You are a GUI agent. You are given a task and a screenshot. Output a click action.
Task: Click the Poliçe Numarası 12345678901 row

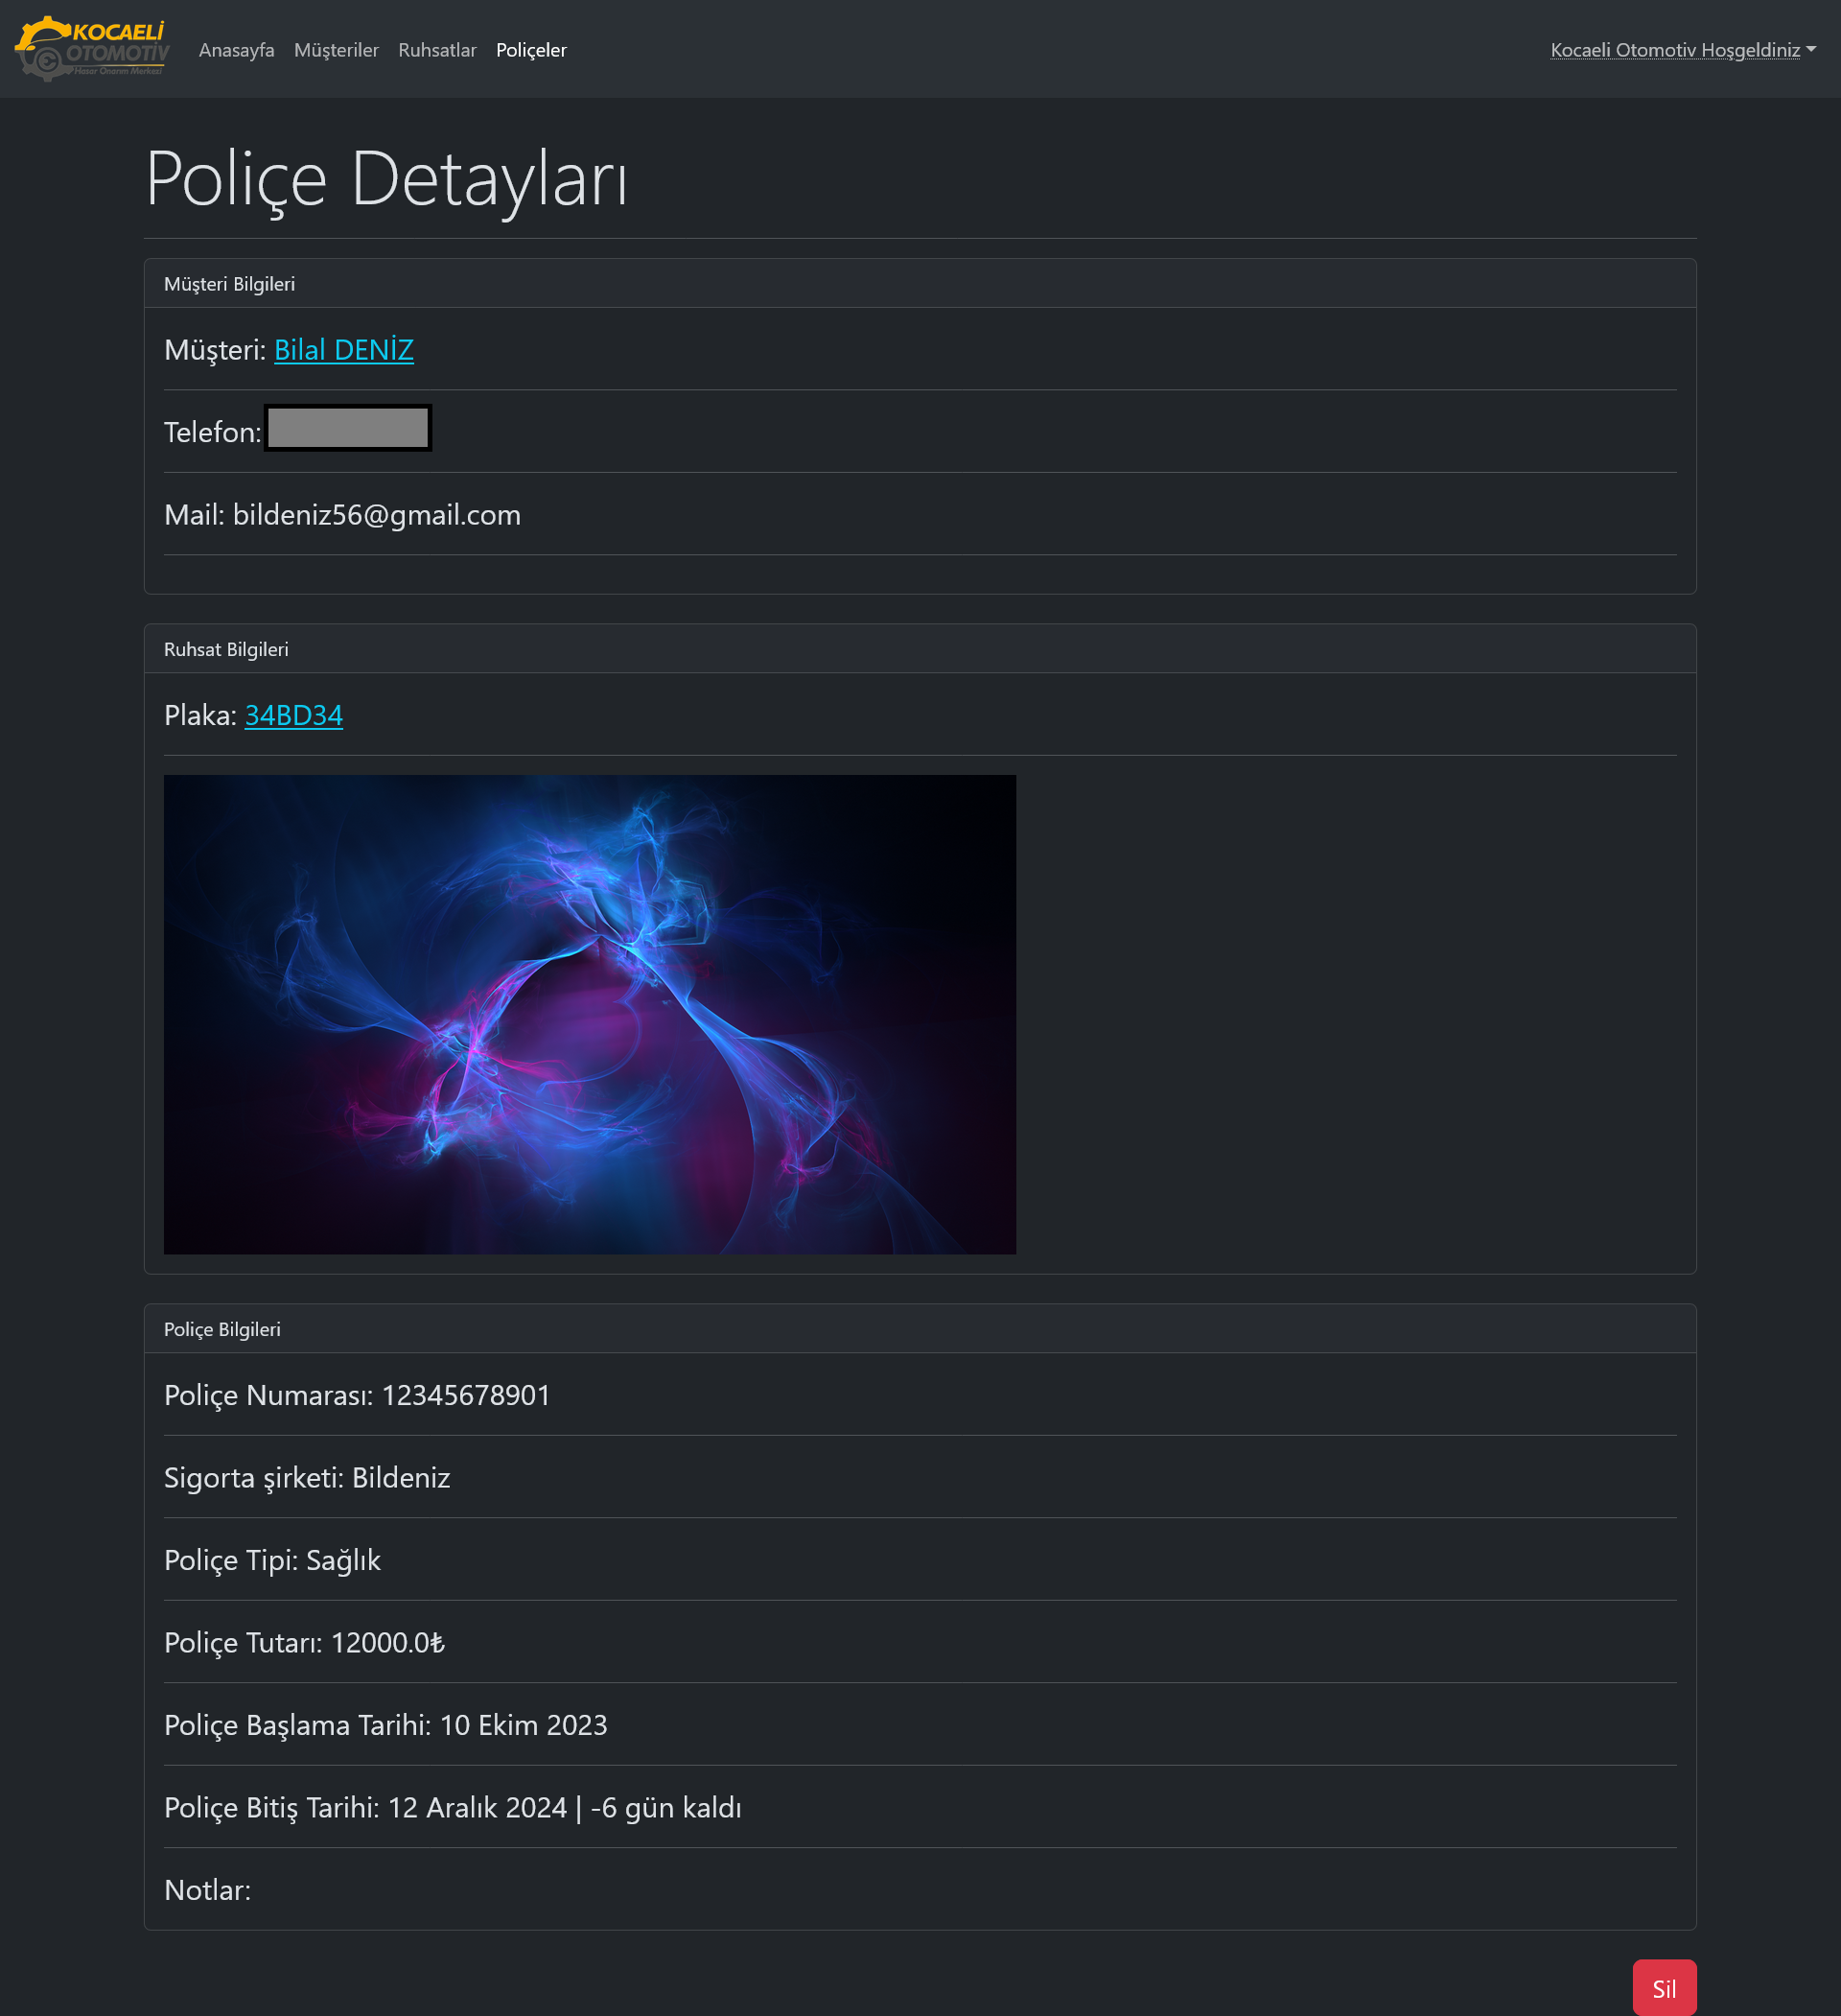(x=357, y=1395)
